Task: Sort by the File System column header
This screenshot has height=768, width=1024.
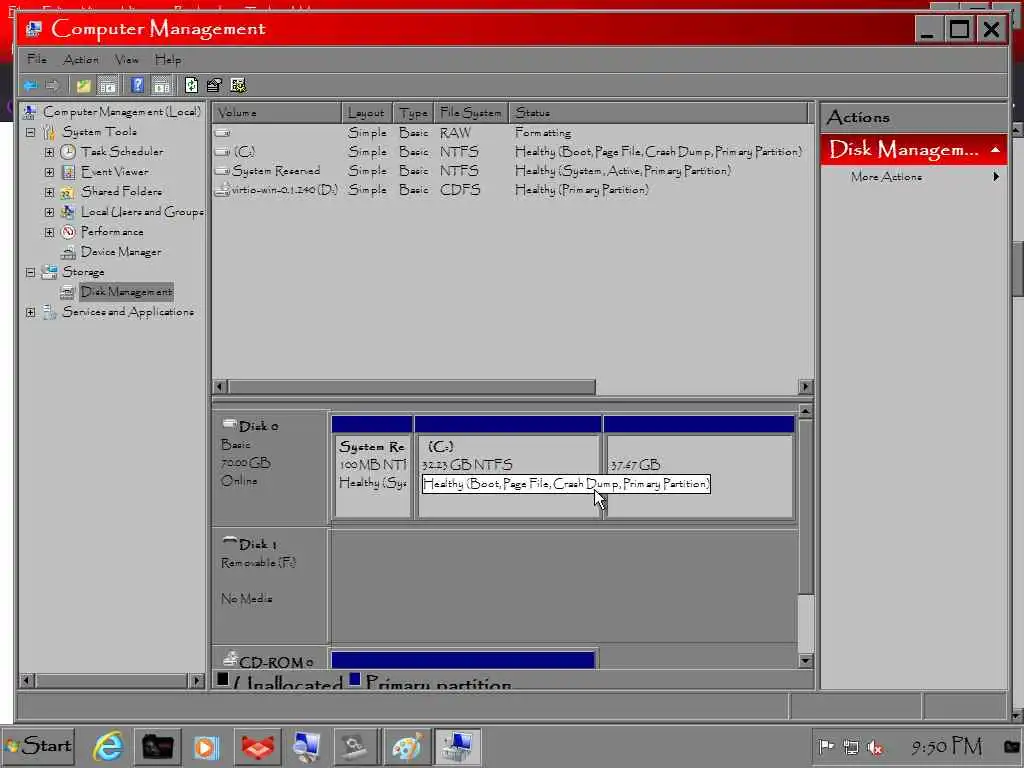Action: [471, 113]
